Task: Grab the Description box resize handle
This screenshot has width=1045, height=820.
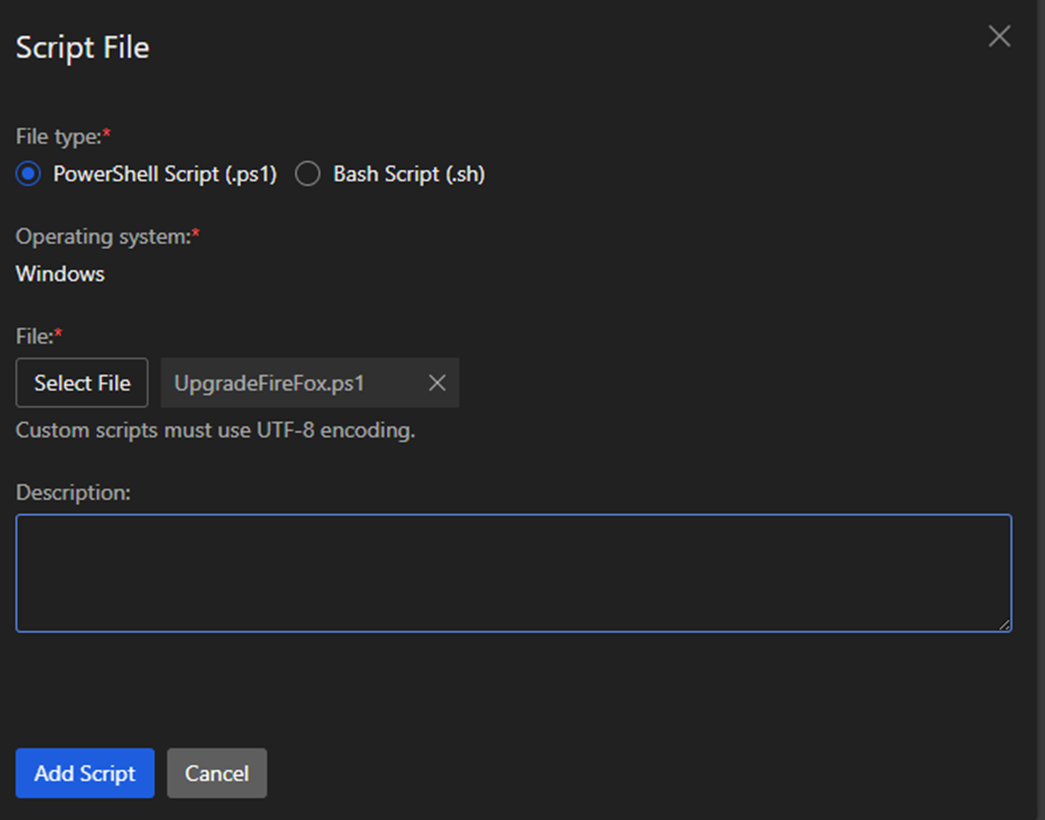Action: click(1005, 625)
